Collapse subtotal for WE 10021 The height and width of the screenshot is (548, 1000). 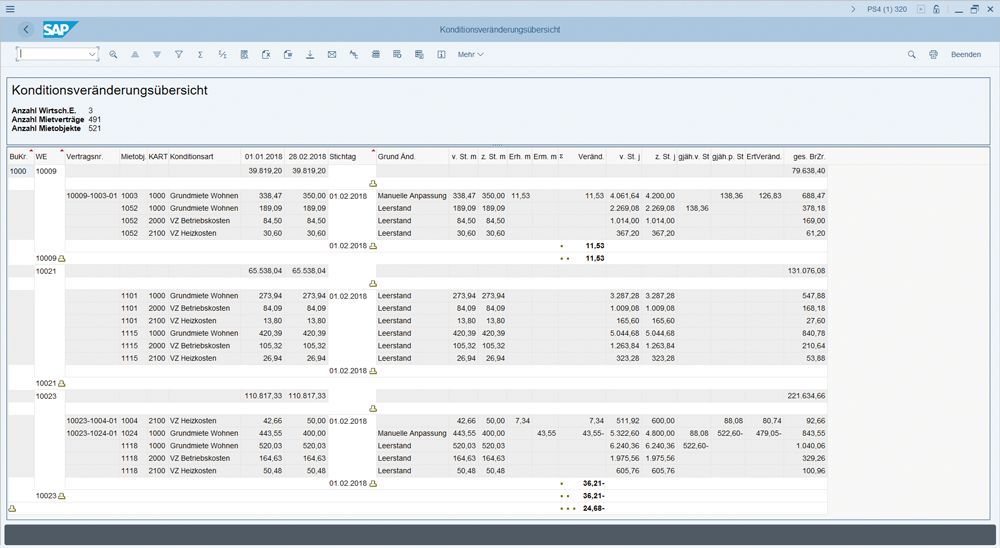point(62,383)
